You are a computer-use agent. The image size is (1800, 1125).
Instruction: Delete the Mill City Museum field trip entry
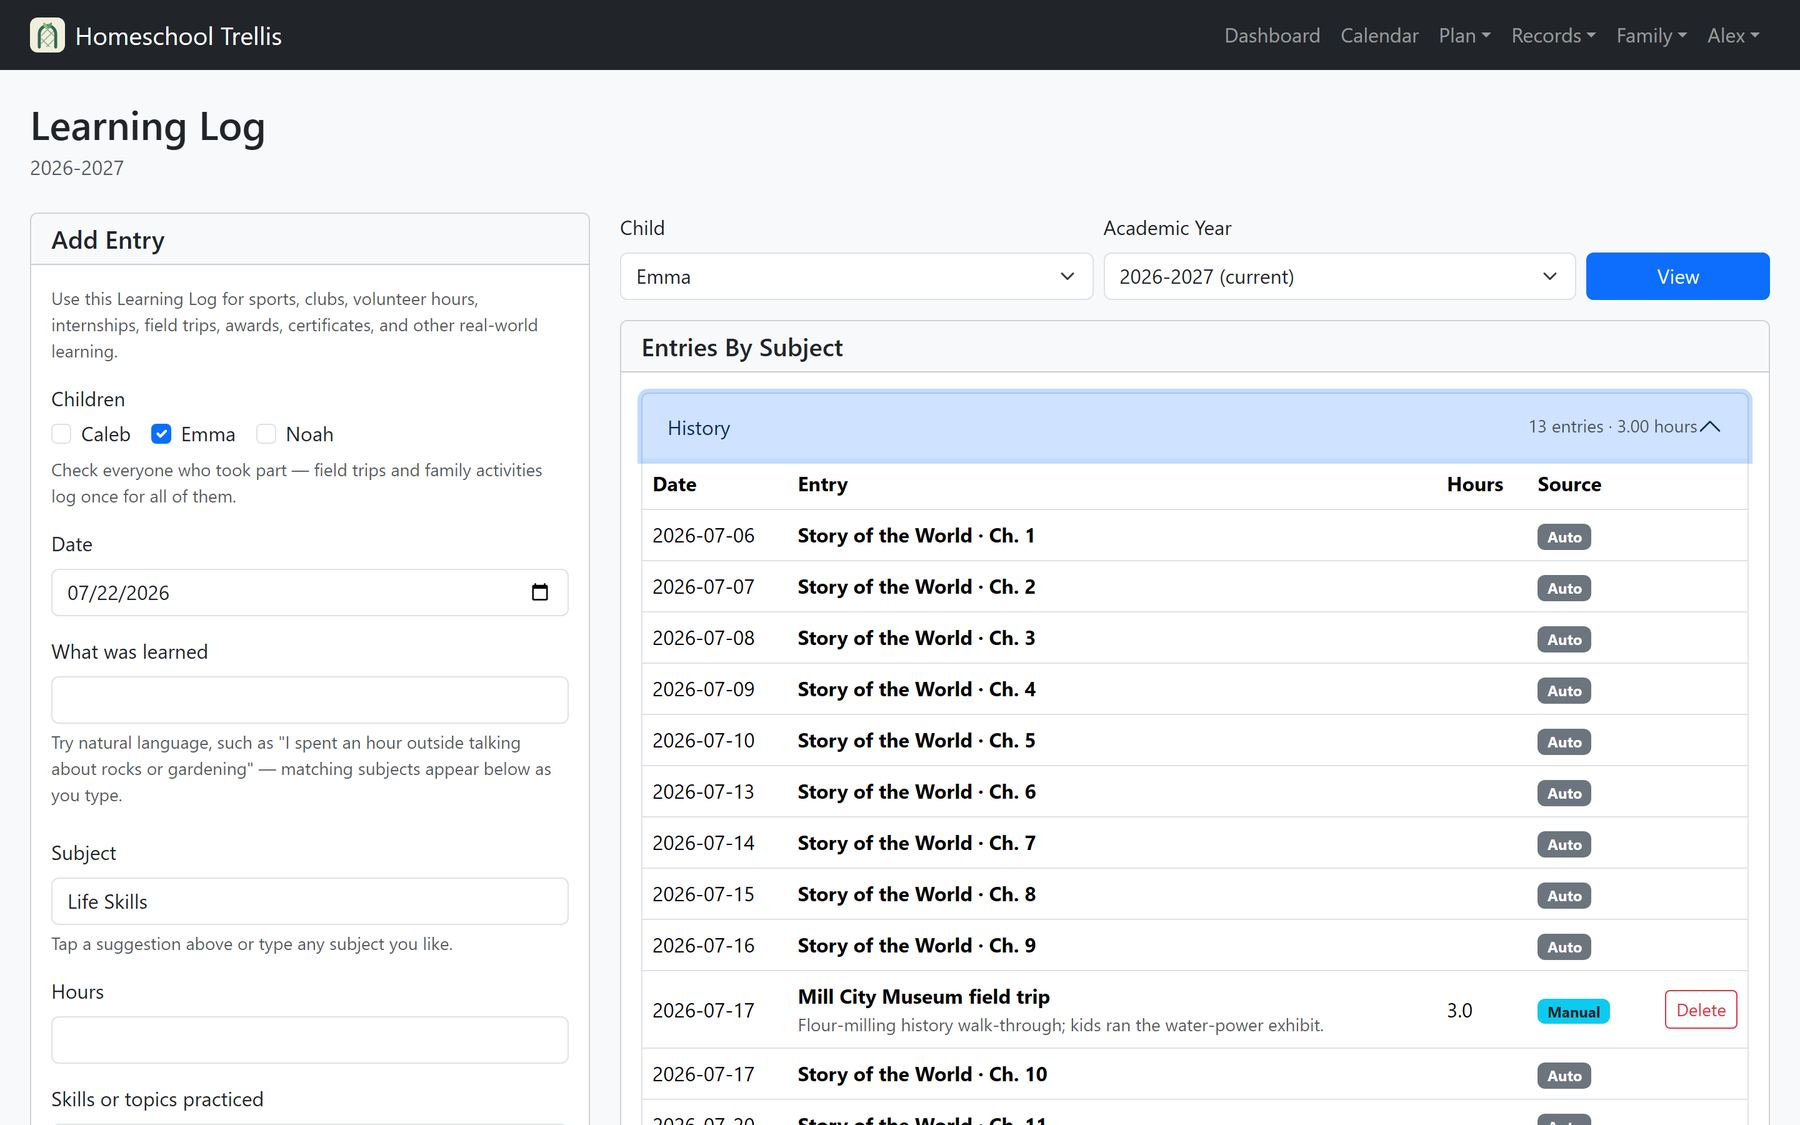click(x=1700, y=1010)
